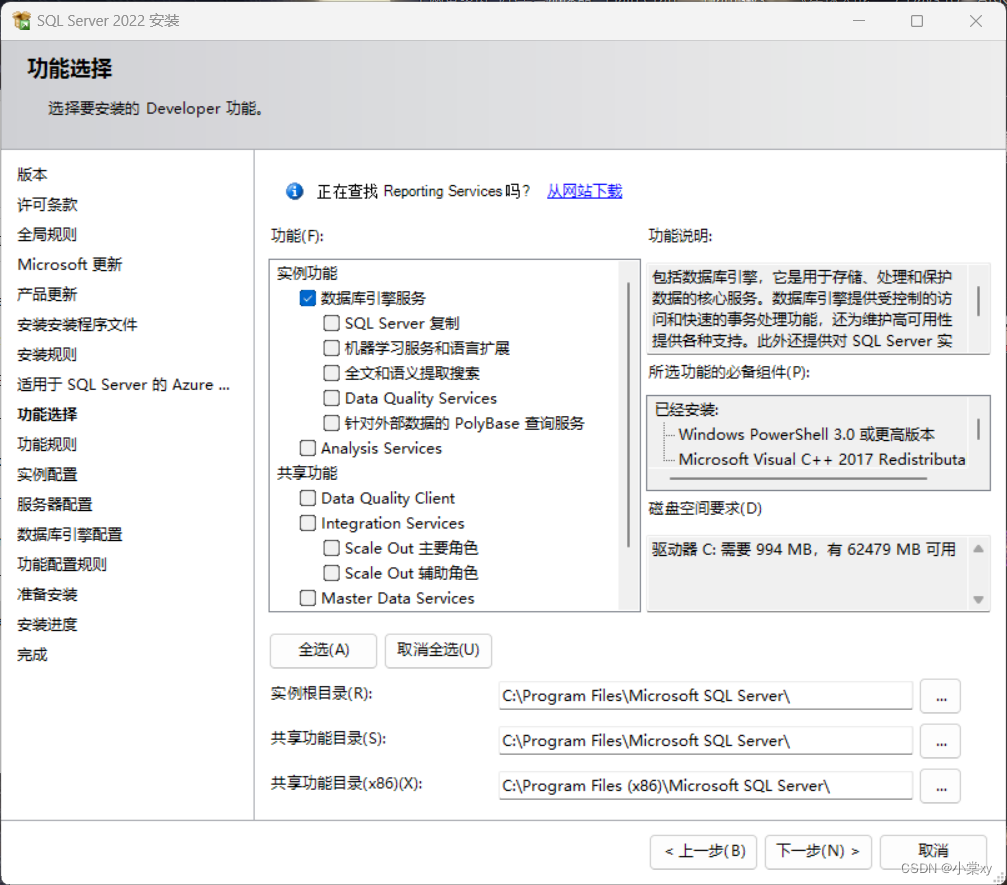Click the 共享功能 group header

[307, 473]
